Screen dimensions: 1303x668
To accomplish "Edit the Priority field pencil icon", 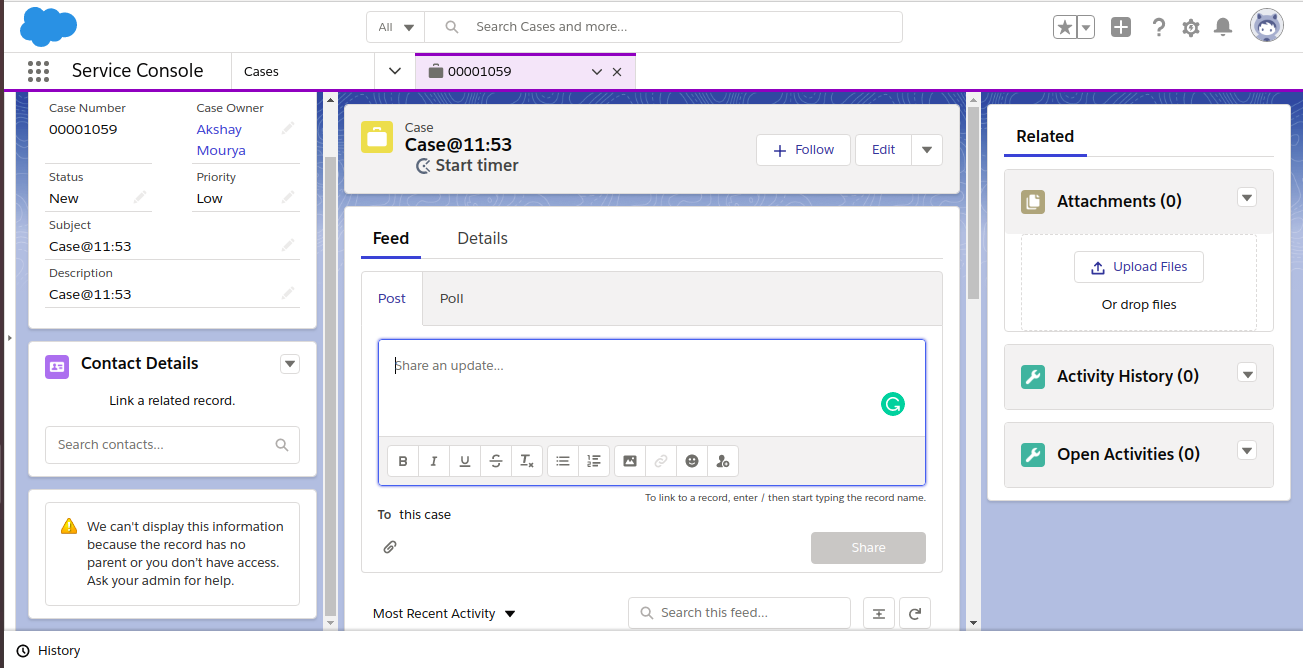I will click(x=288, y=197).
